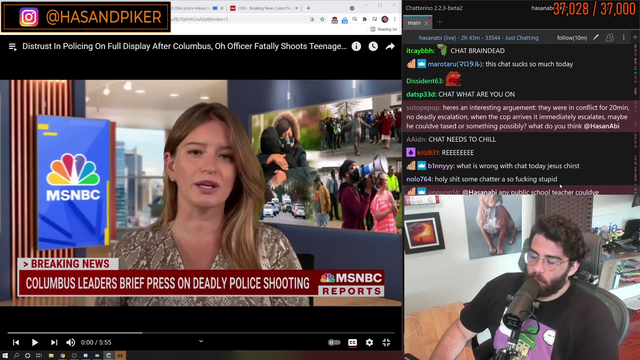Open Chrome three-dot menu
This screenshot has width=640, height=360.
[x=395, y=19]
